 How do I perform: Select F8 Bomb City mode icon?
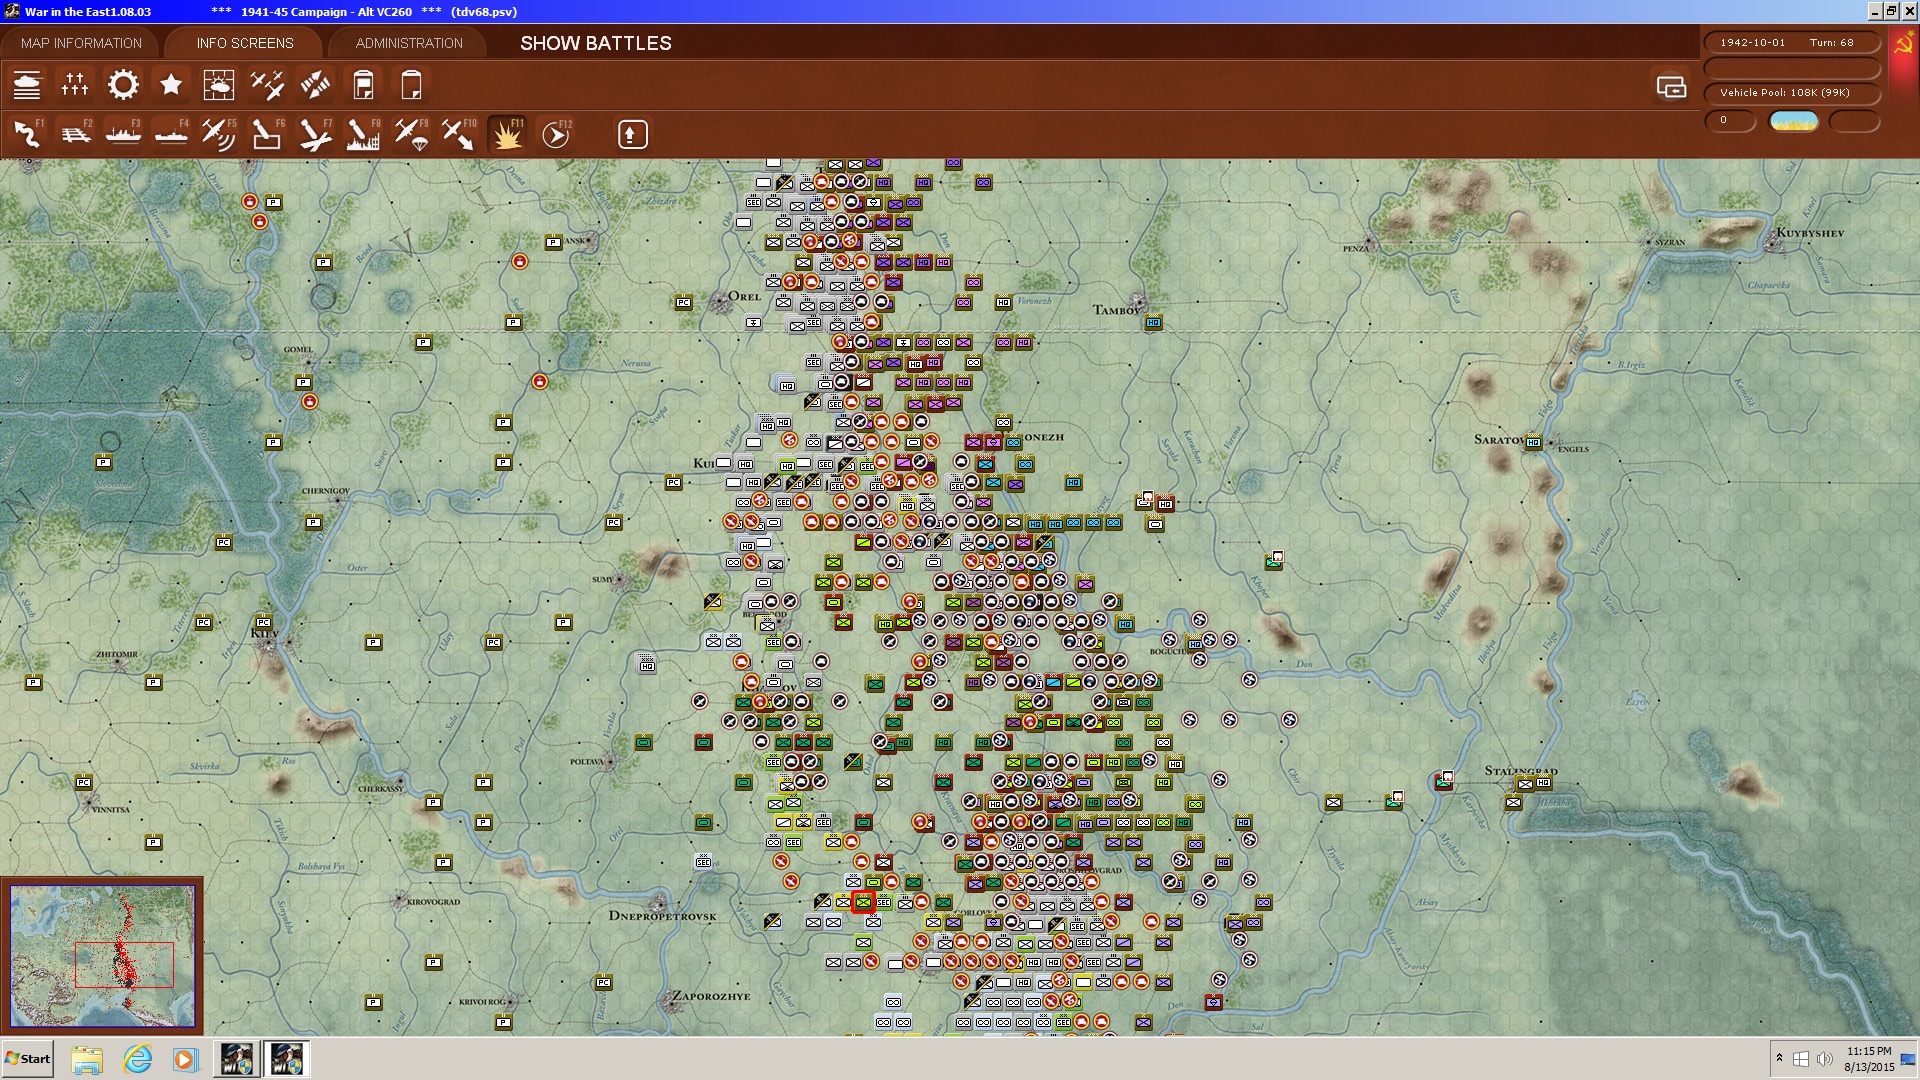[363, 134]
